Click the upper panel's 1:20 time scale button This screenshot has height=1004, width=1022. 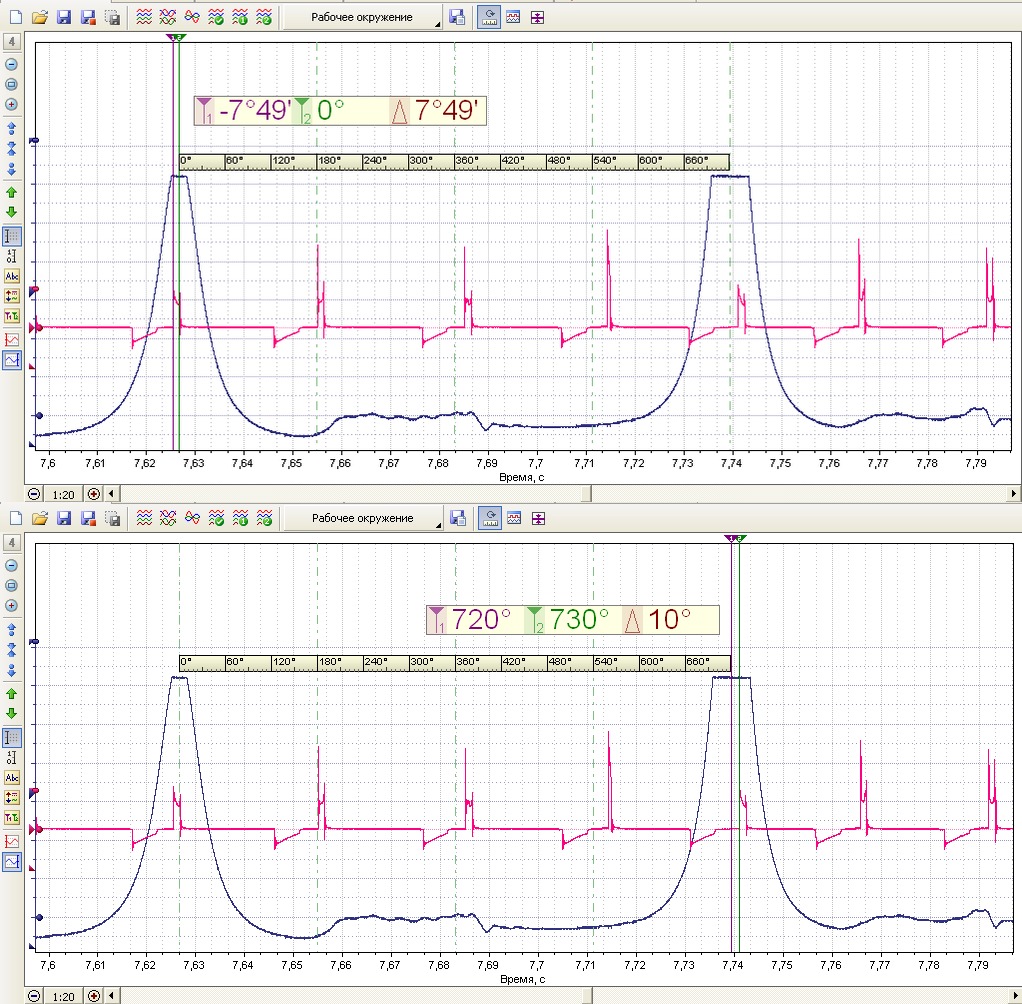63,494
